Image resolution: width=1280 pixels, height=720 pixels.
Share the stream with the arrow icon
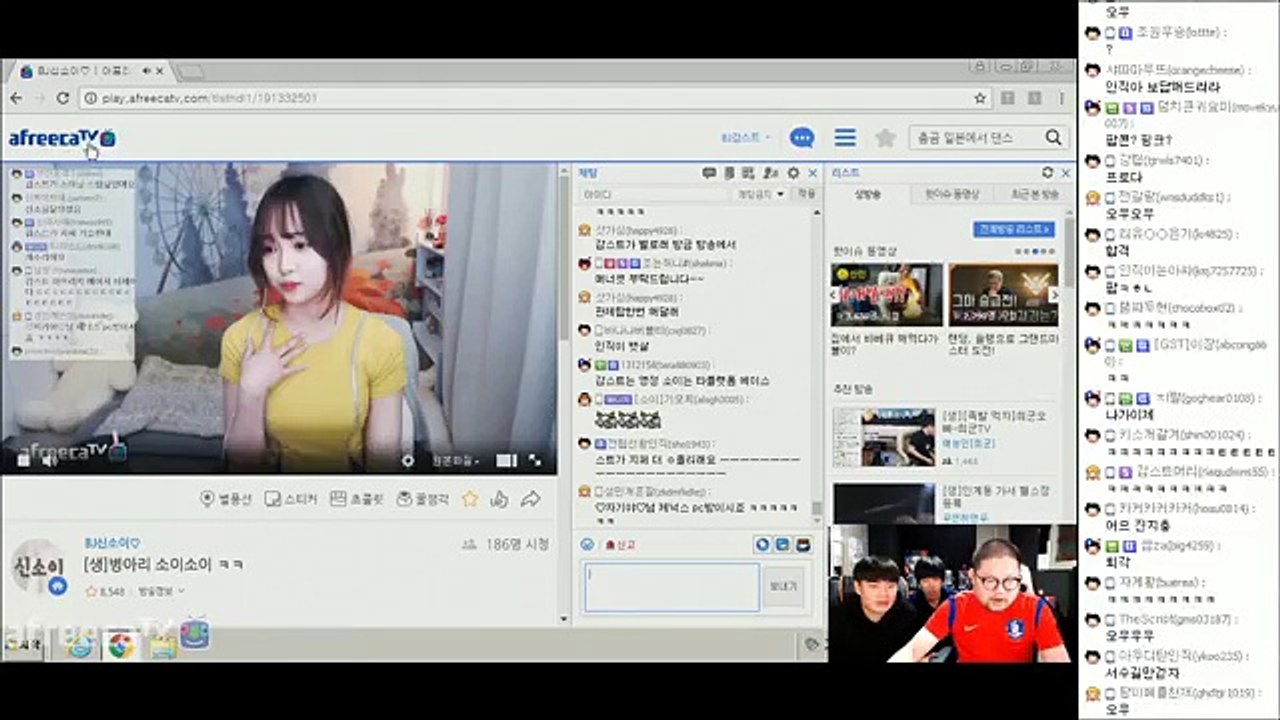coord(531,498)
